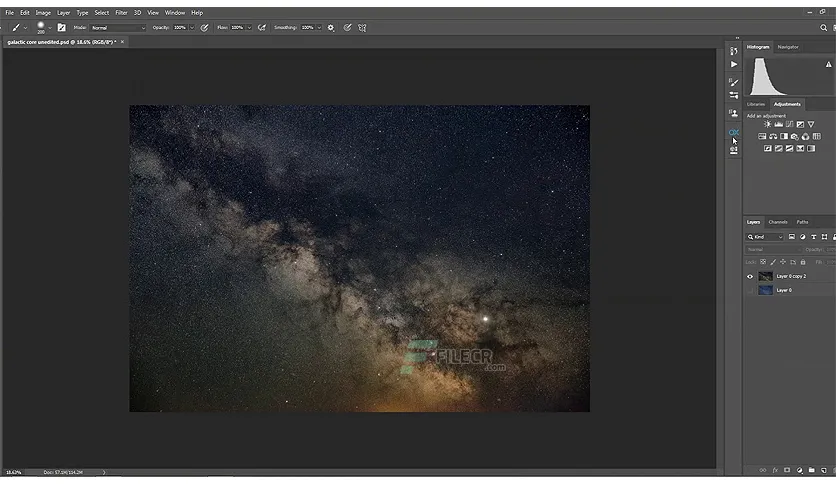The height and width of the screenshot is (484, 836).
Task: Show Layer 0 using its visibility box
Action: (750, 291)
